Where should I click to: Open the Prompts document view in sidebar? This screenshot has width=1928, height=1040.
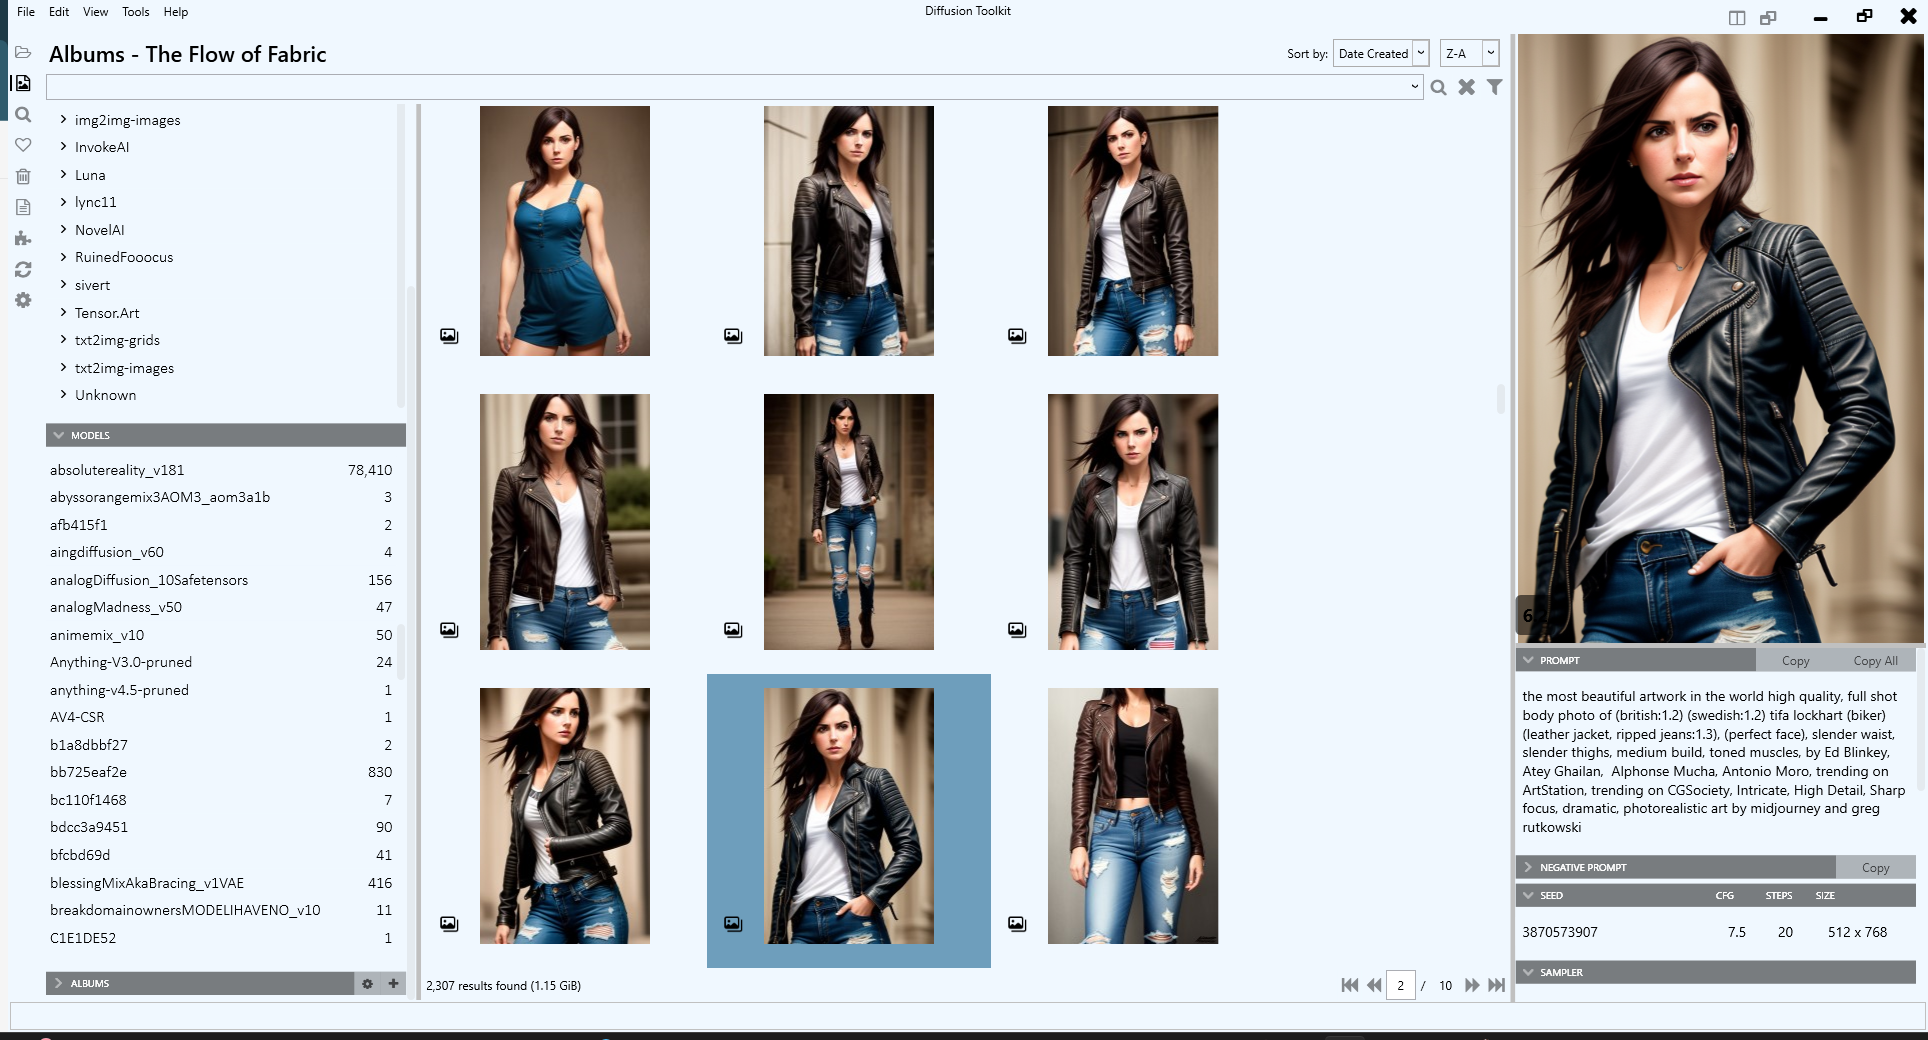click(23, 207)
